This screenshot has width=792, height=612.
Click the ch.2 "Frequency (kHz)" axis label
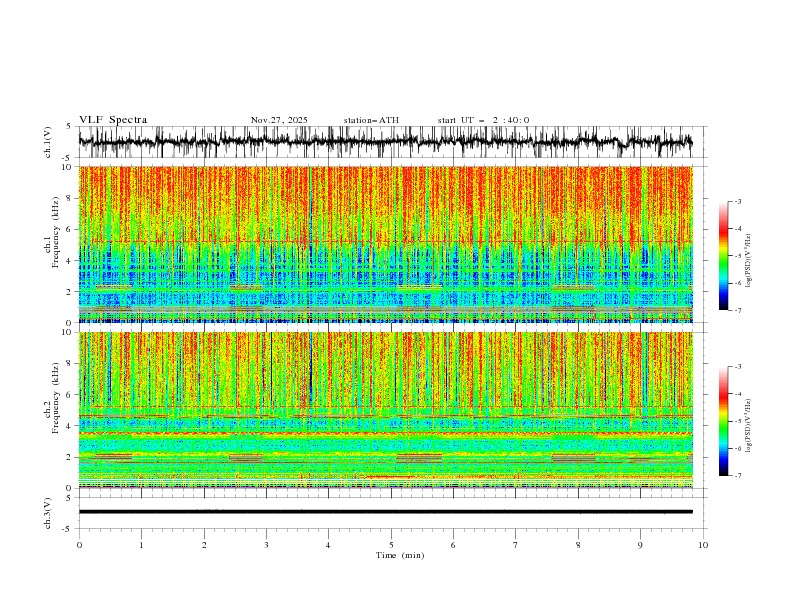pos(56,398)
